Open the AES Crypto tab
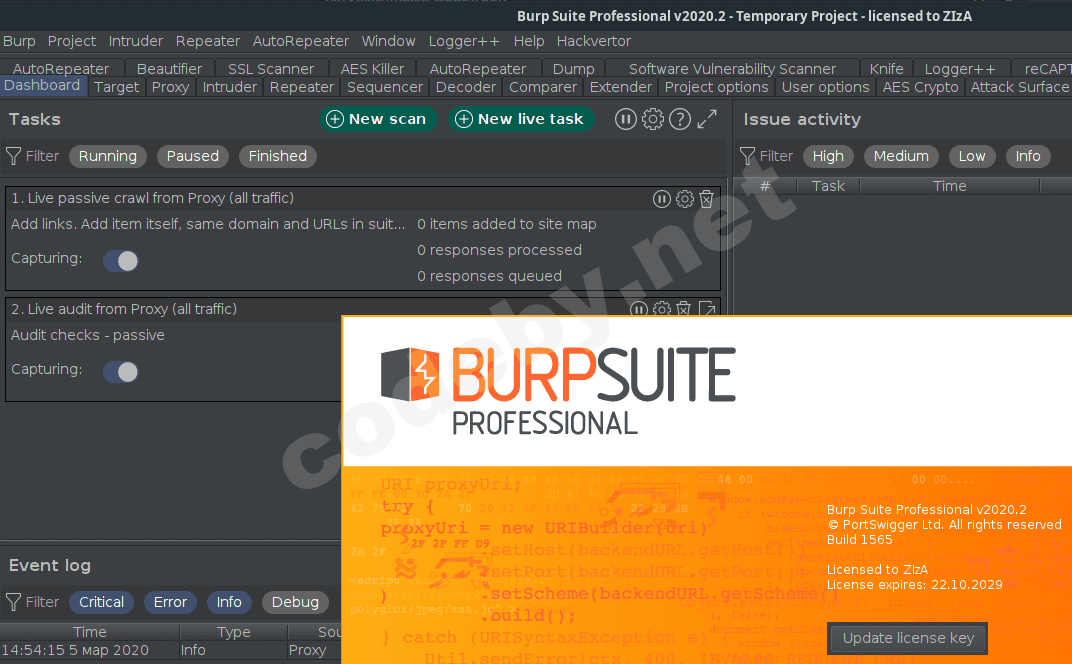 [920, 88]
